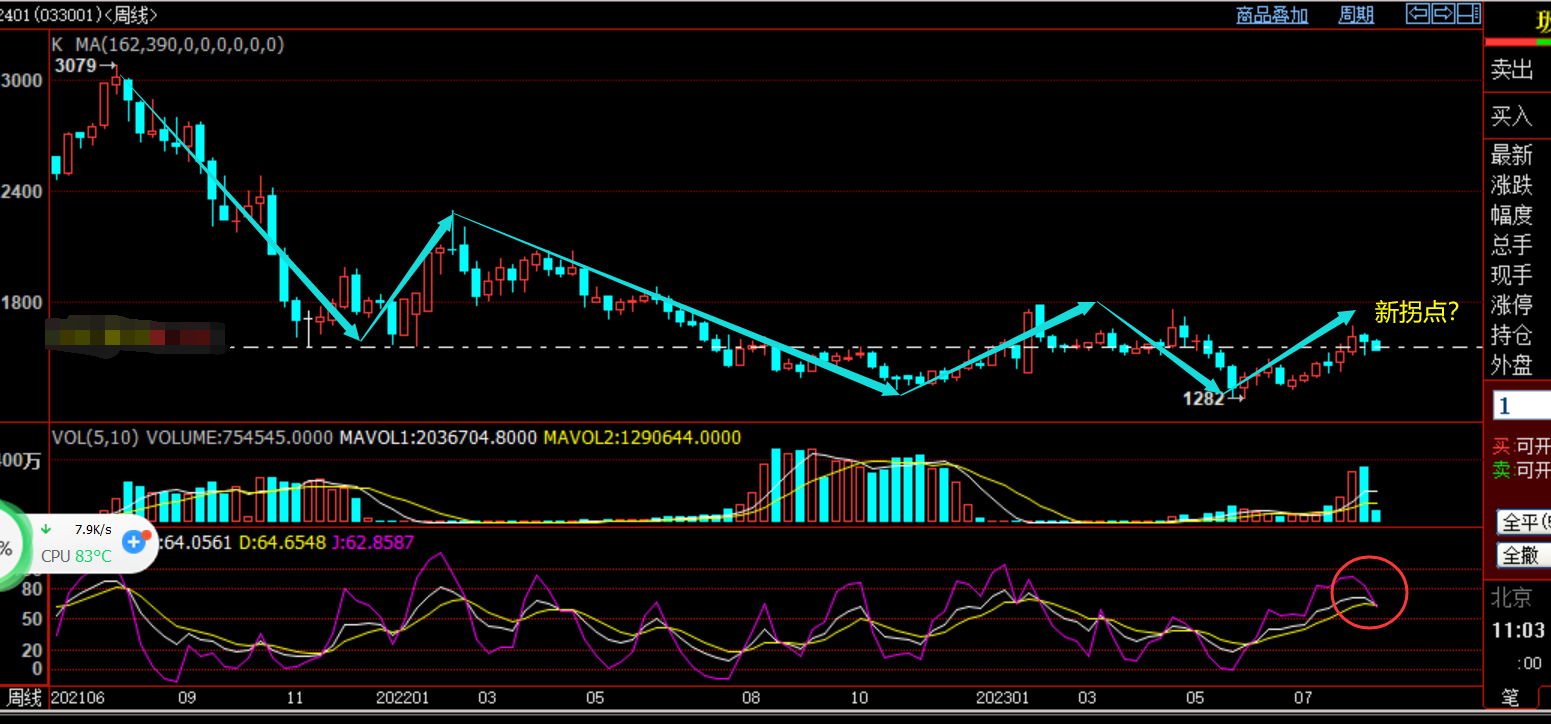
Task: Click the green percentage circle widget
Action: 10,546
